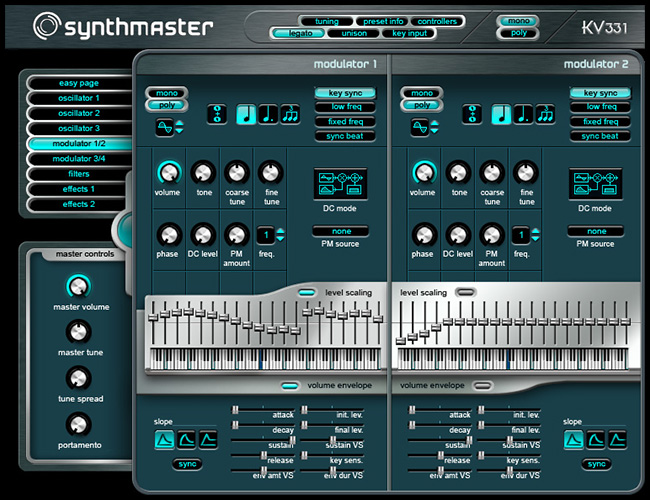Click sine waveform icon in modulator 2
The height and width of the screenshot is (500, 650).
tap(420, 127)
